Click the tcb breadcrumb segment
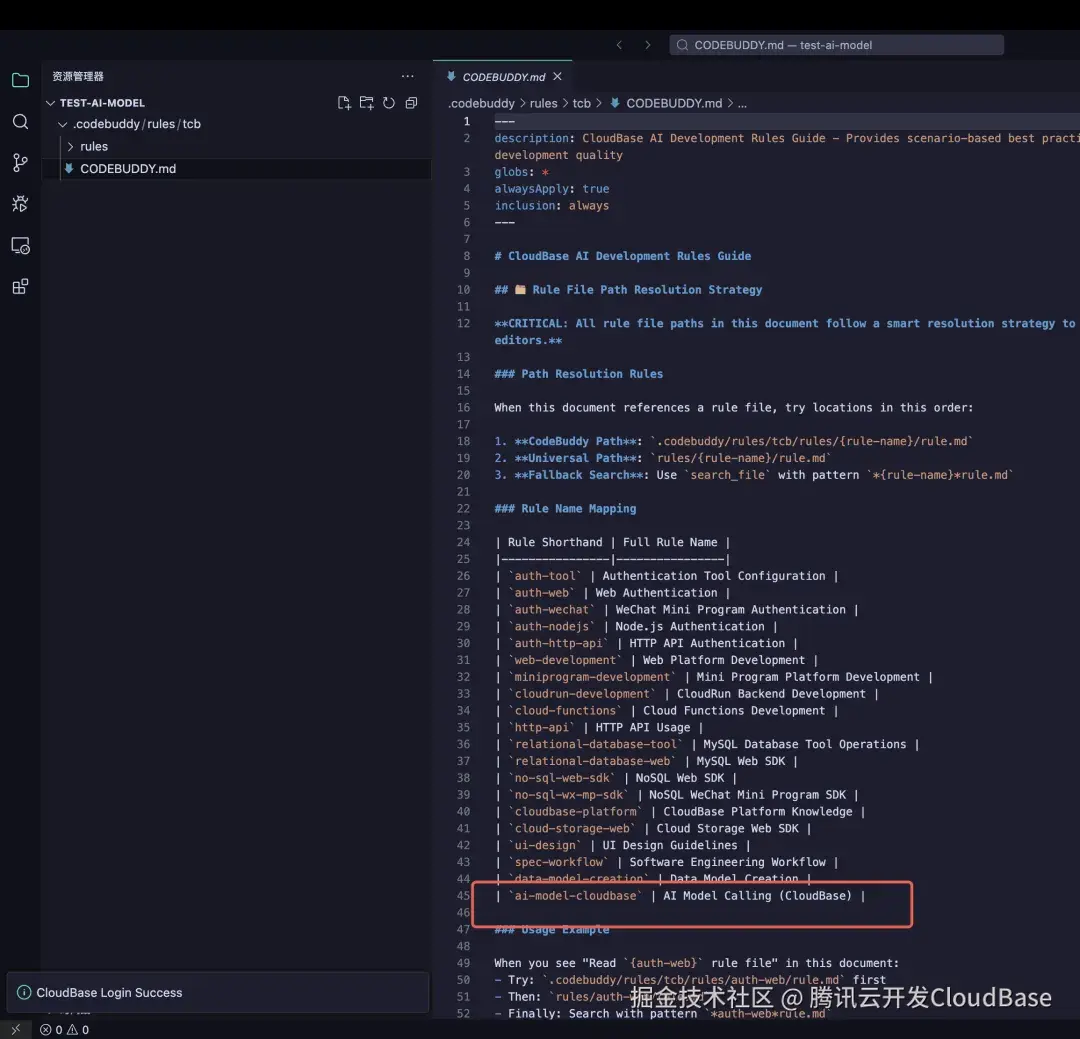1080x1039 pixels. pyautogui.click(x=581, y=103)
